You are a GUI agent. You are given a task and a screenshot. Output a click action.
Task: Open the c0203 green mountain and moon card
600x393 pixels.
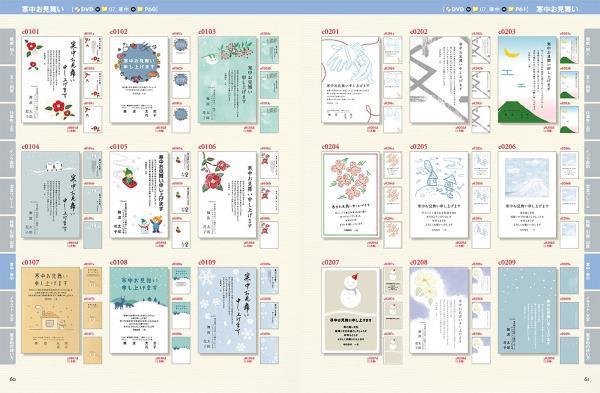click(527, 80)
